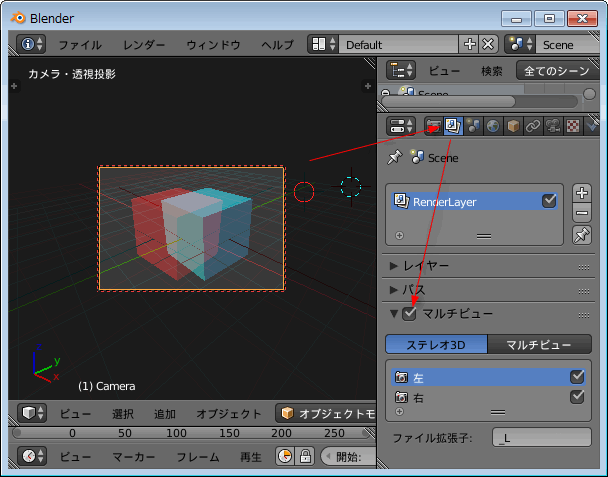The height and width of the screenshot is (477, 608).
Task: Click the Scene name field in header
Action: 568,44
